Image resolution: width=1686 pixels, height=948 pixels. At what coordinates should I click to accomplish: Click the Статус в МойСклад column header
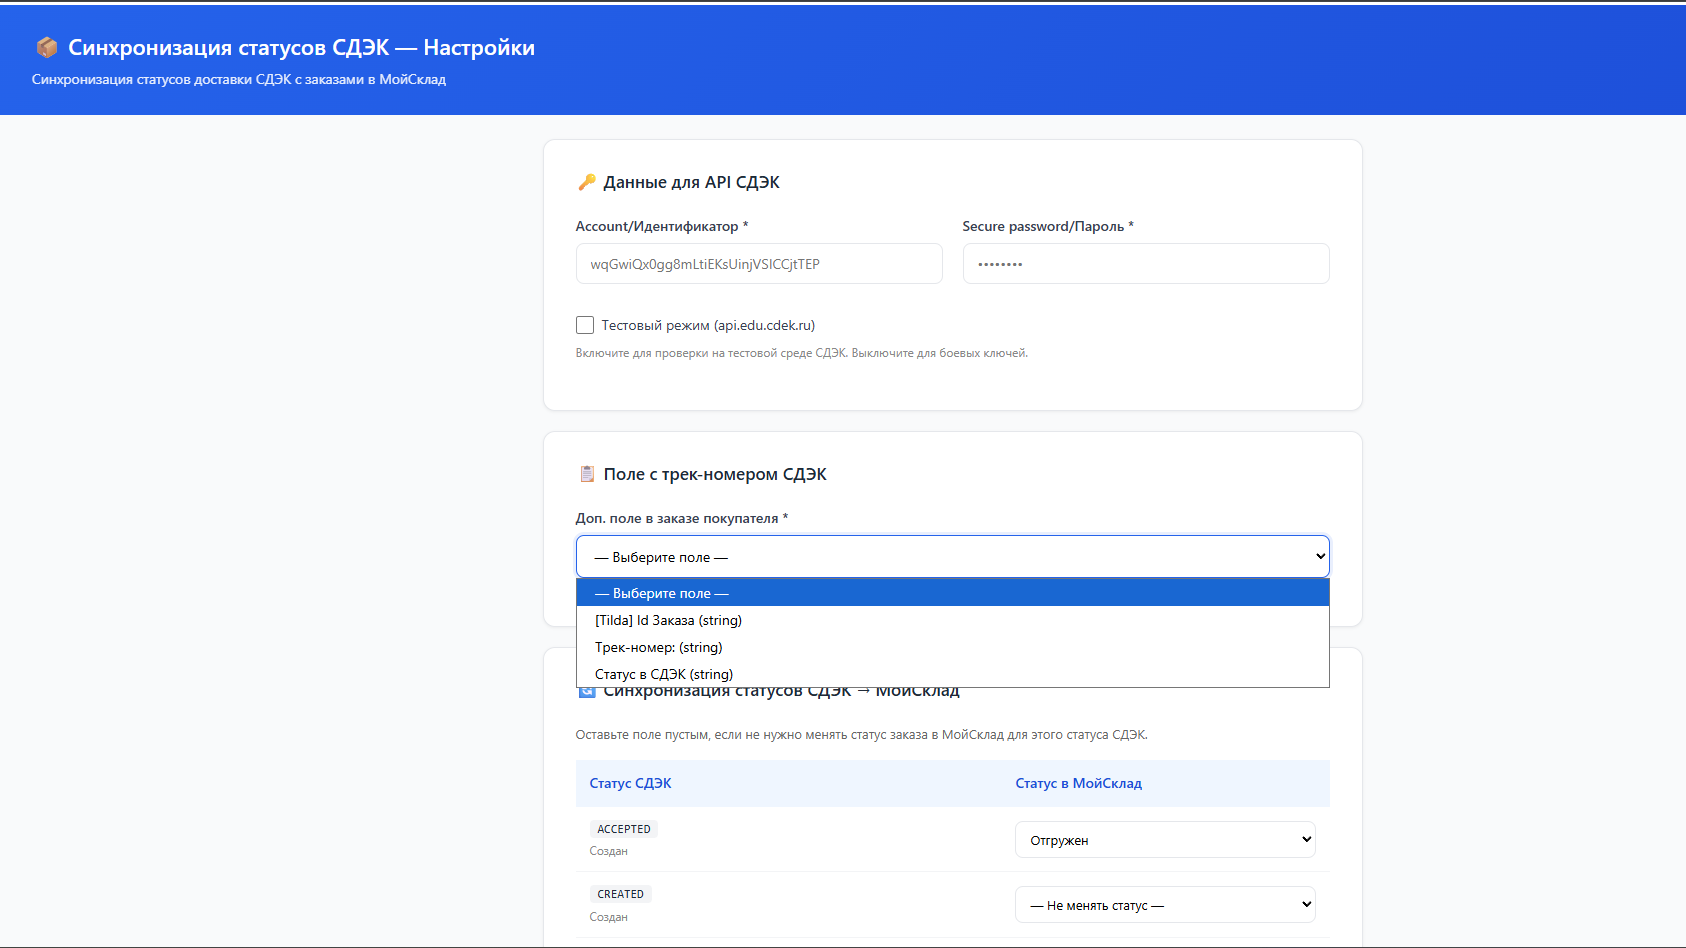pos(1078,783)
